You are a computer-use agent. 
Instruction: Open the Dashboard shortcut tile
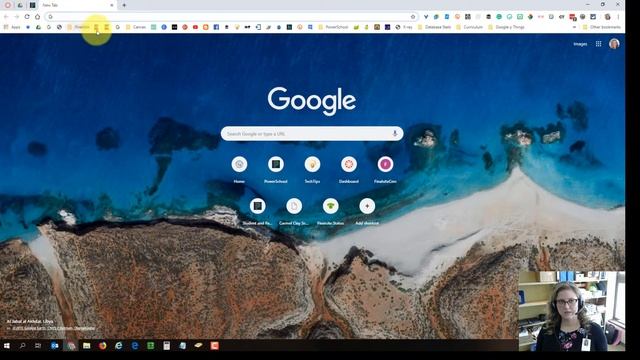coord(349,169)
